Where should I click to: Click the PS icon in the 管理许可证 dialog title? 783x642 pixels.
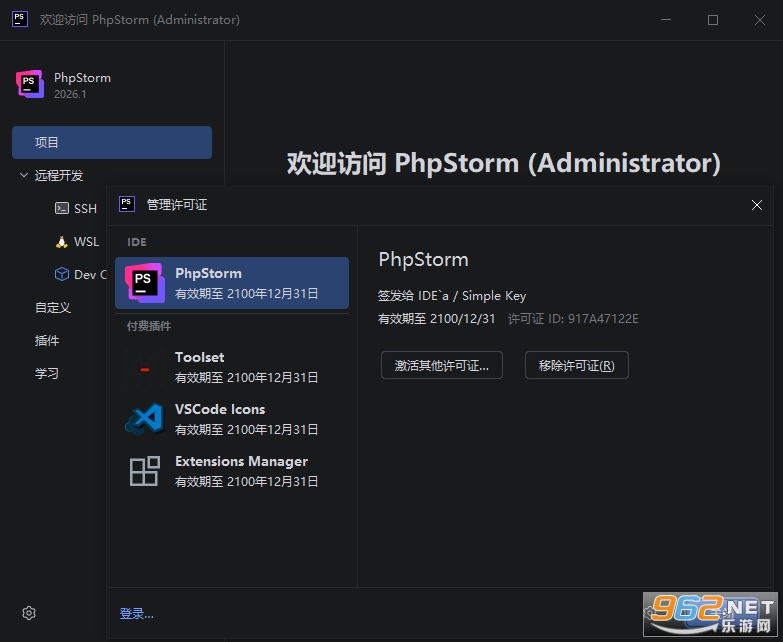[x=127, y=204]
